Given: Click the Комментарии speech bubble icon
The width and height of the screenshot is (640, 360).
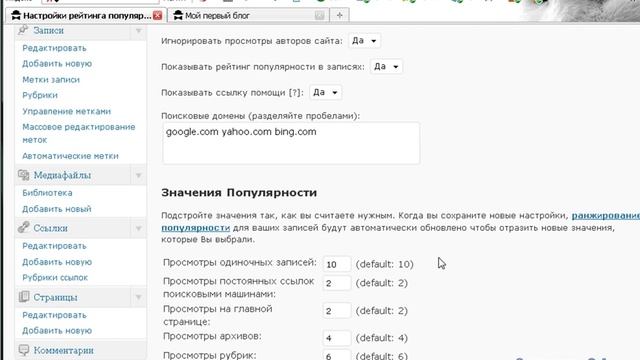Looking at the screenshot, I should pyautogui.click(x=24, y=350).
